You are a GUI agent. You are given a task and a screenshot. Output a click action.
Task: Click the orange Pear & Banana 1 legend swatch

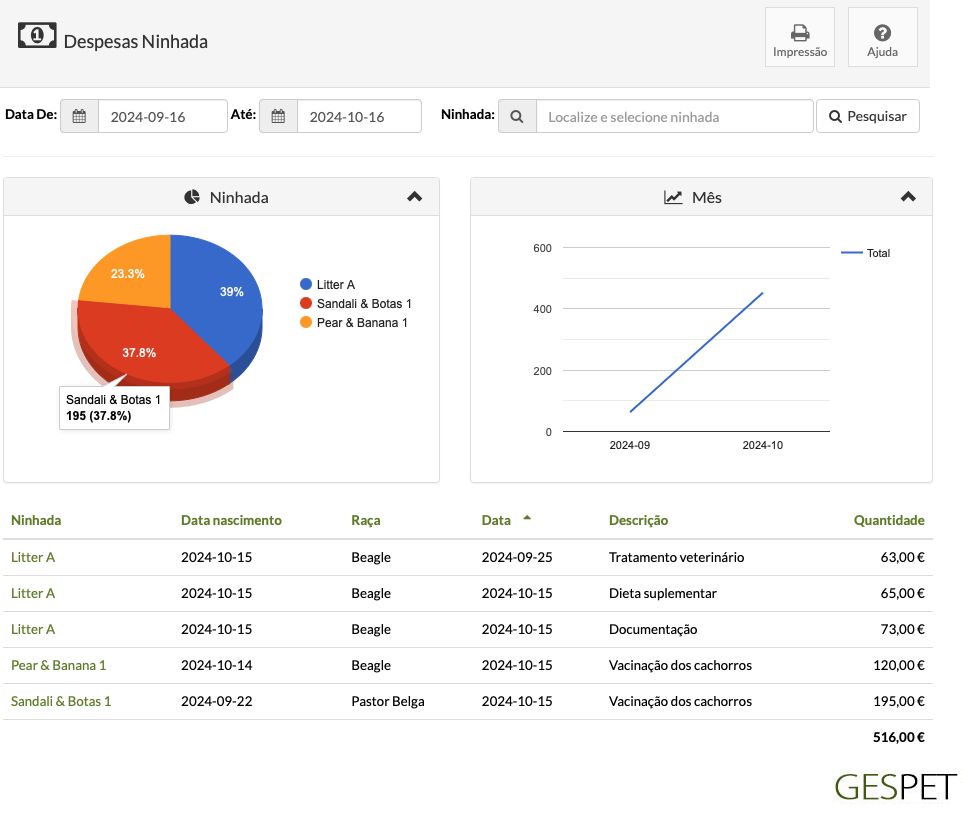tap(306, 322)
